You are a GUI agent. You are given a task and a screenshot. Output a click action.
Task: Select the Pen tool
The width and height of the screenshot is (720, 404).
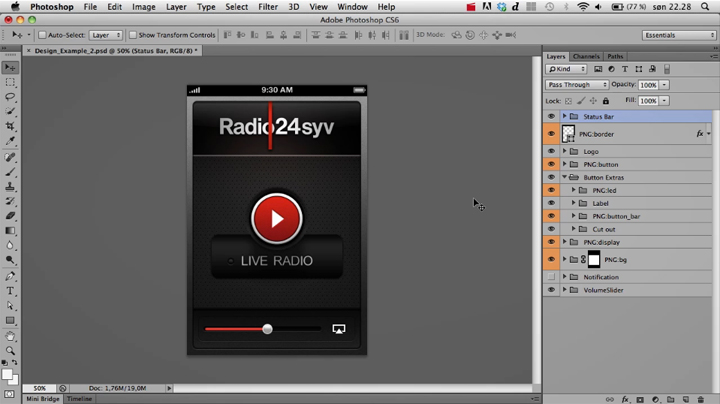[x=10, y=276]
